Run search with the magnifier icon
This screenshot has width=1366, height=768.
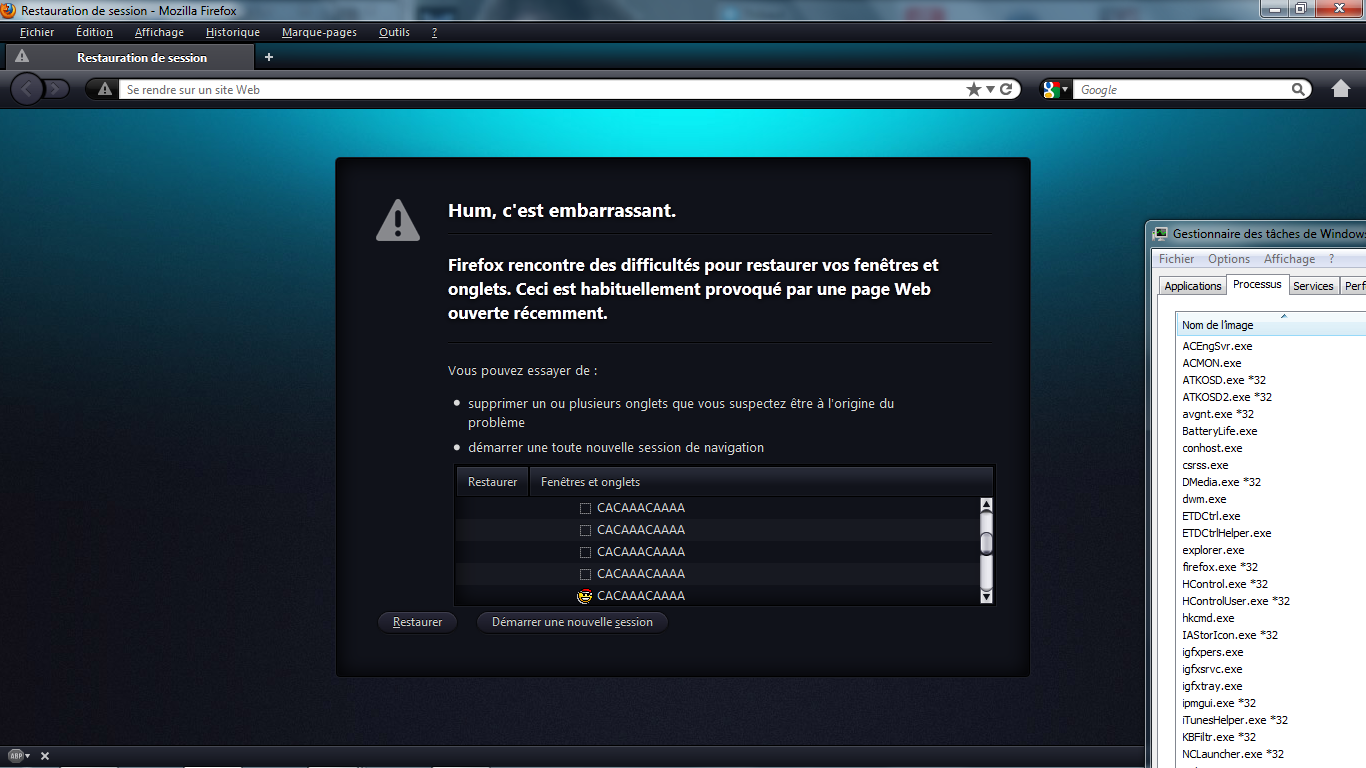pos(1299,89)
